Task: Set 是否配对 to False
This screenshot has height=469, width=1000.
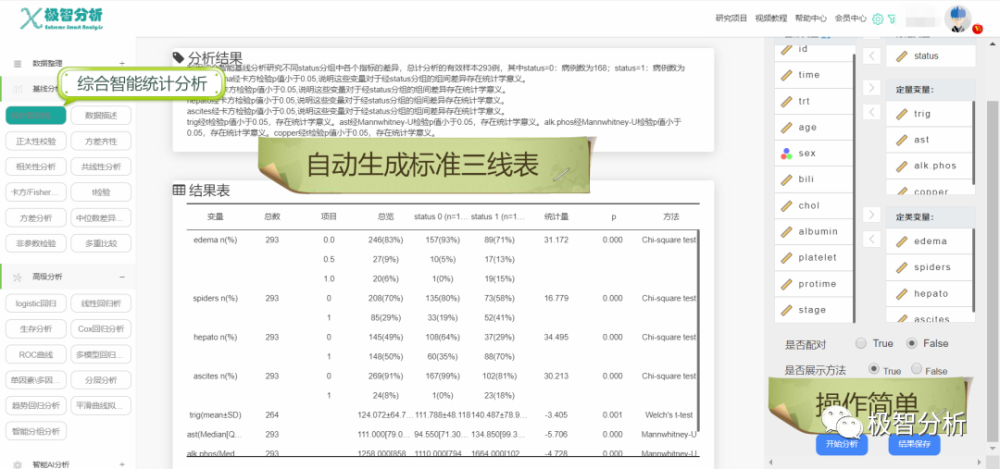Action: click(912, 343)
